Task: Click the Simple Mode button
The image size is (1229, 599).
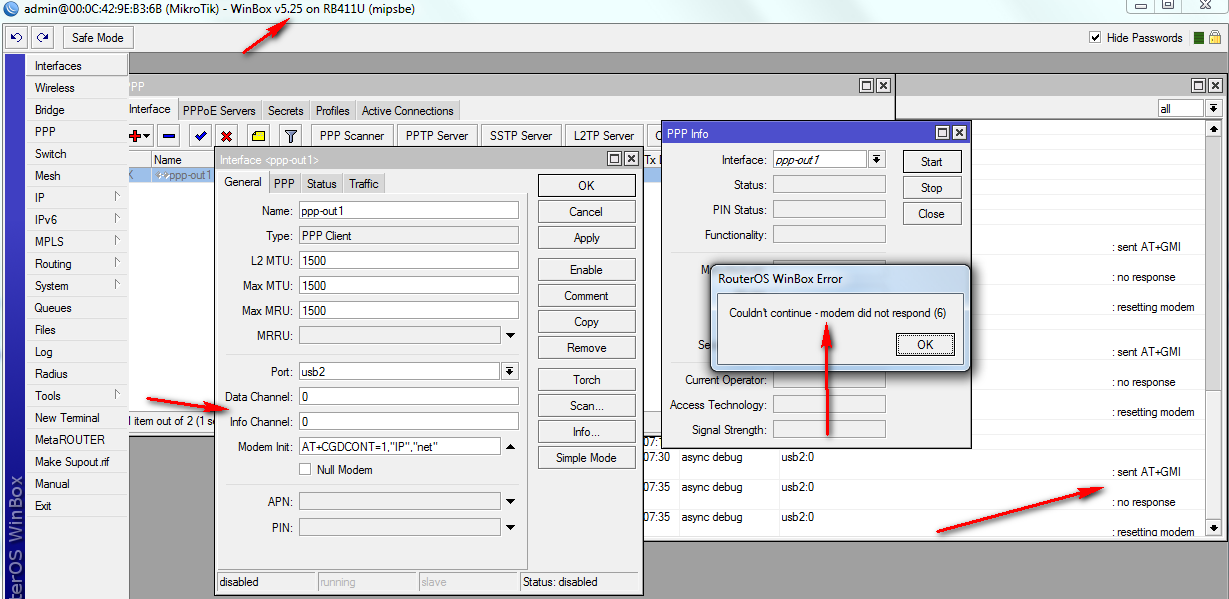Action: 587,458
